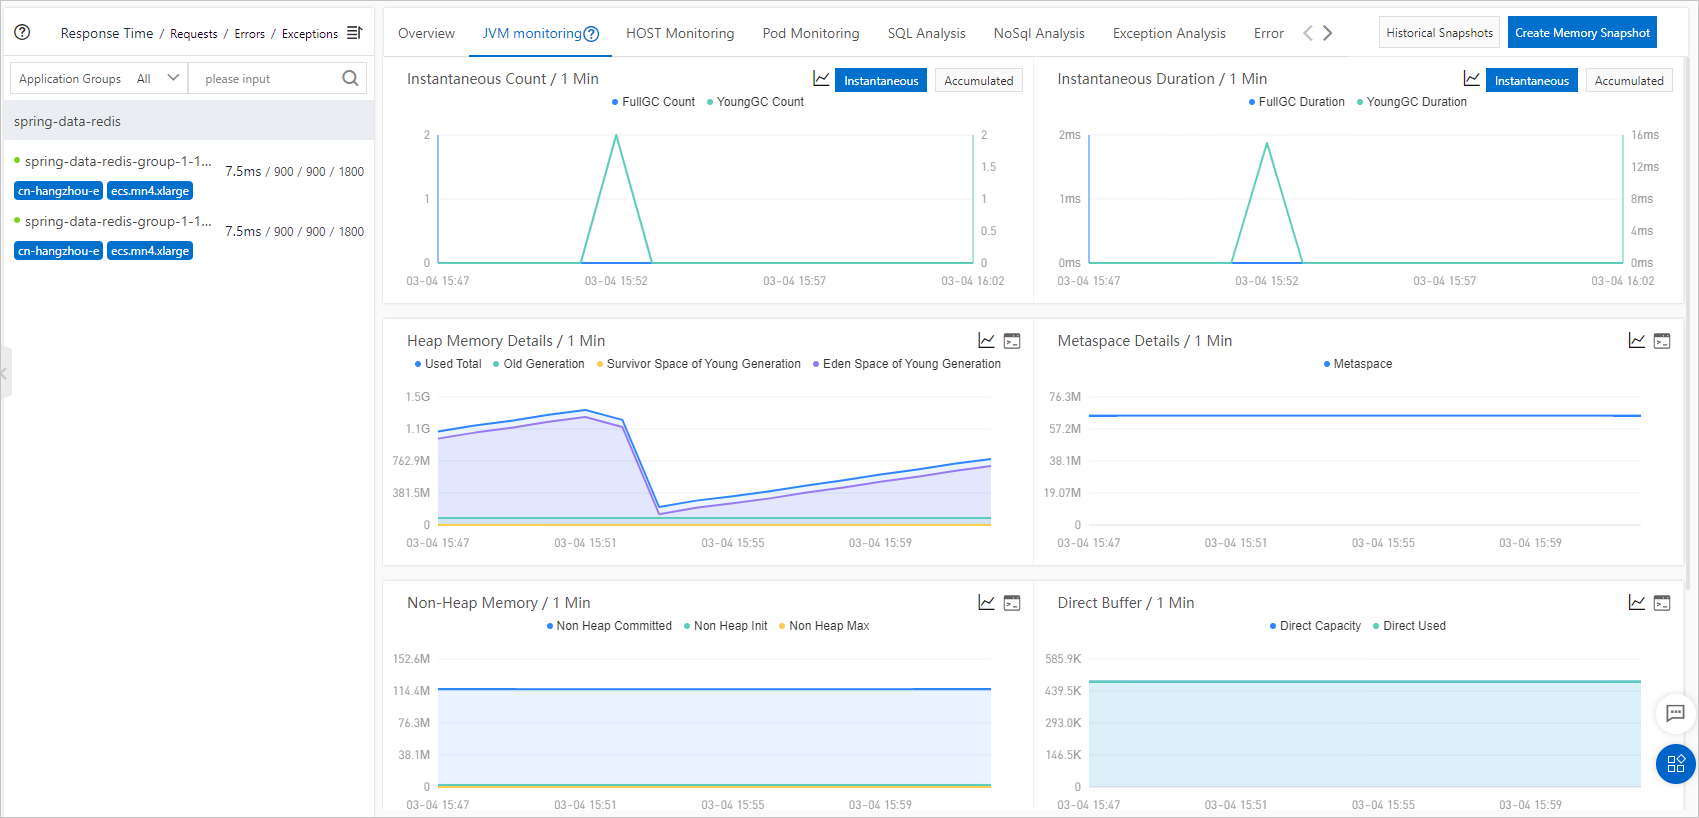Screen dimensions: 1699x818
Task: Click the Old Generation legend color dot
Action: point(497,364)
